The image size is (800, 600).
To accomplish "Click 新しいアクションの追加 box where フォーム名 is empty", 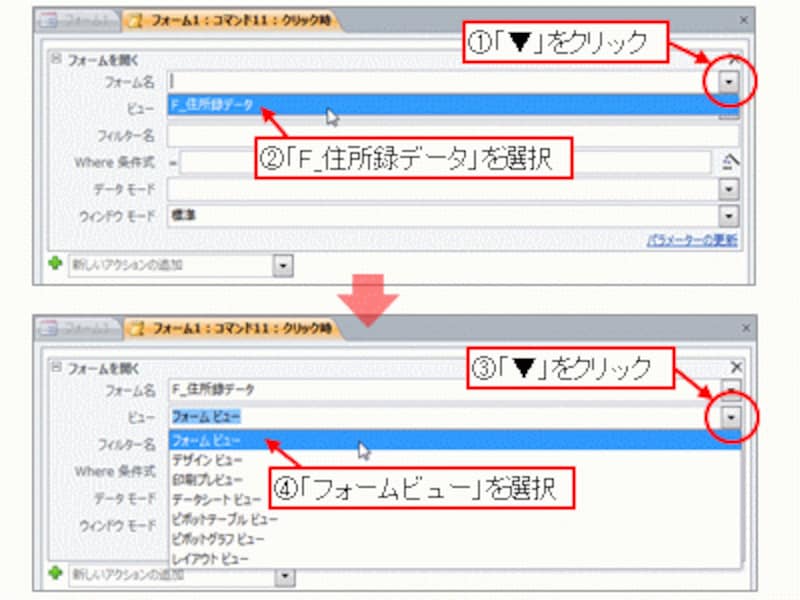I will (171, 265).
